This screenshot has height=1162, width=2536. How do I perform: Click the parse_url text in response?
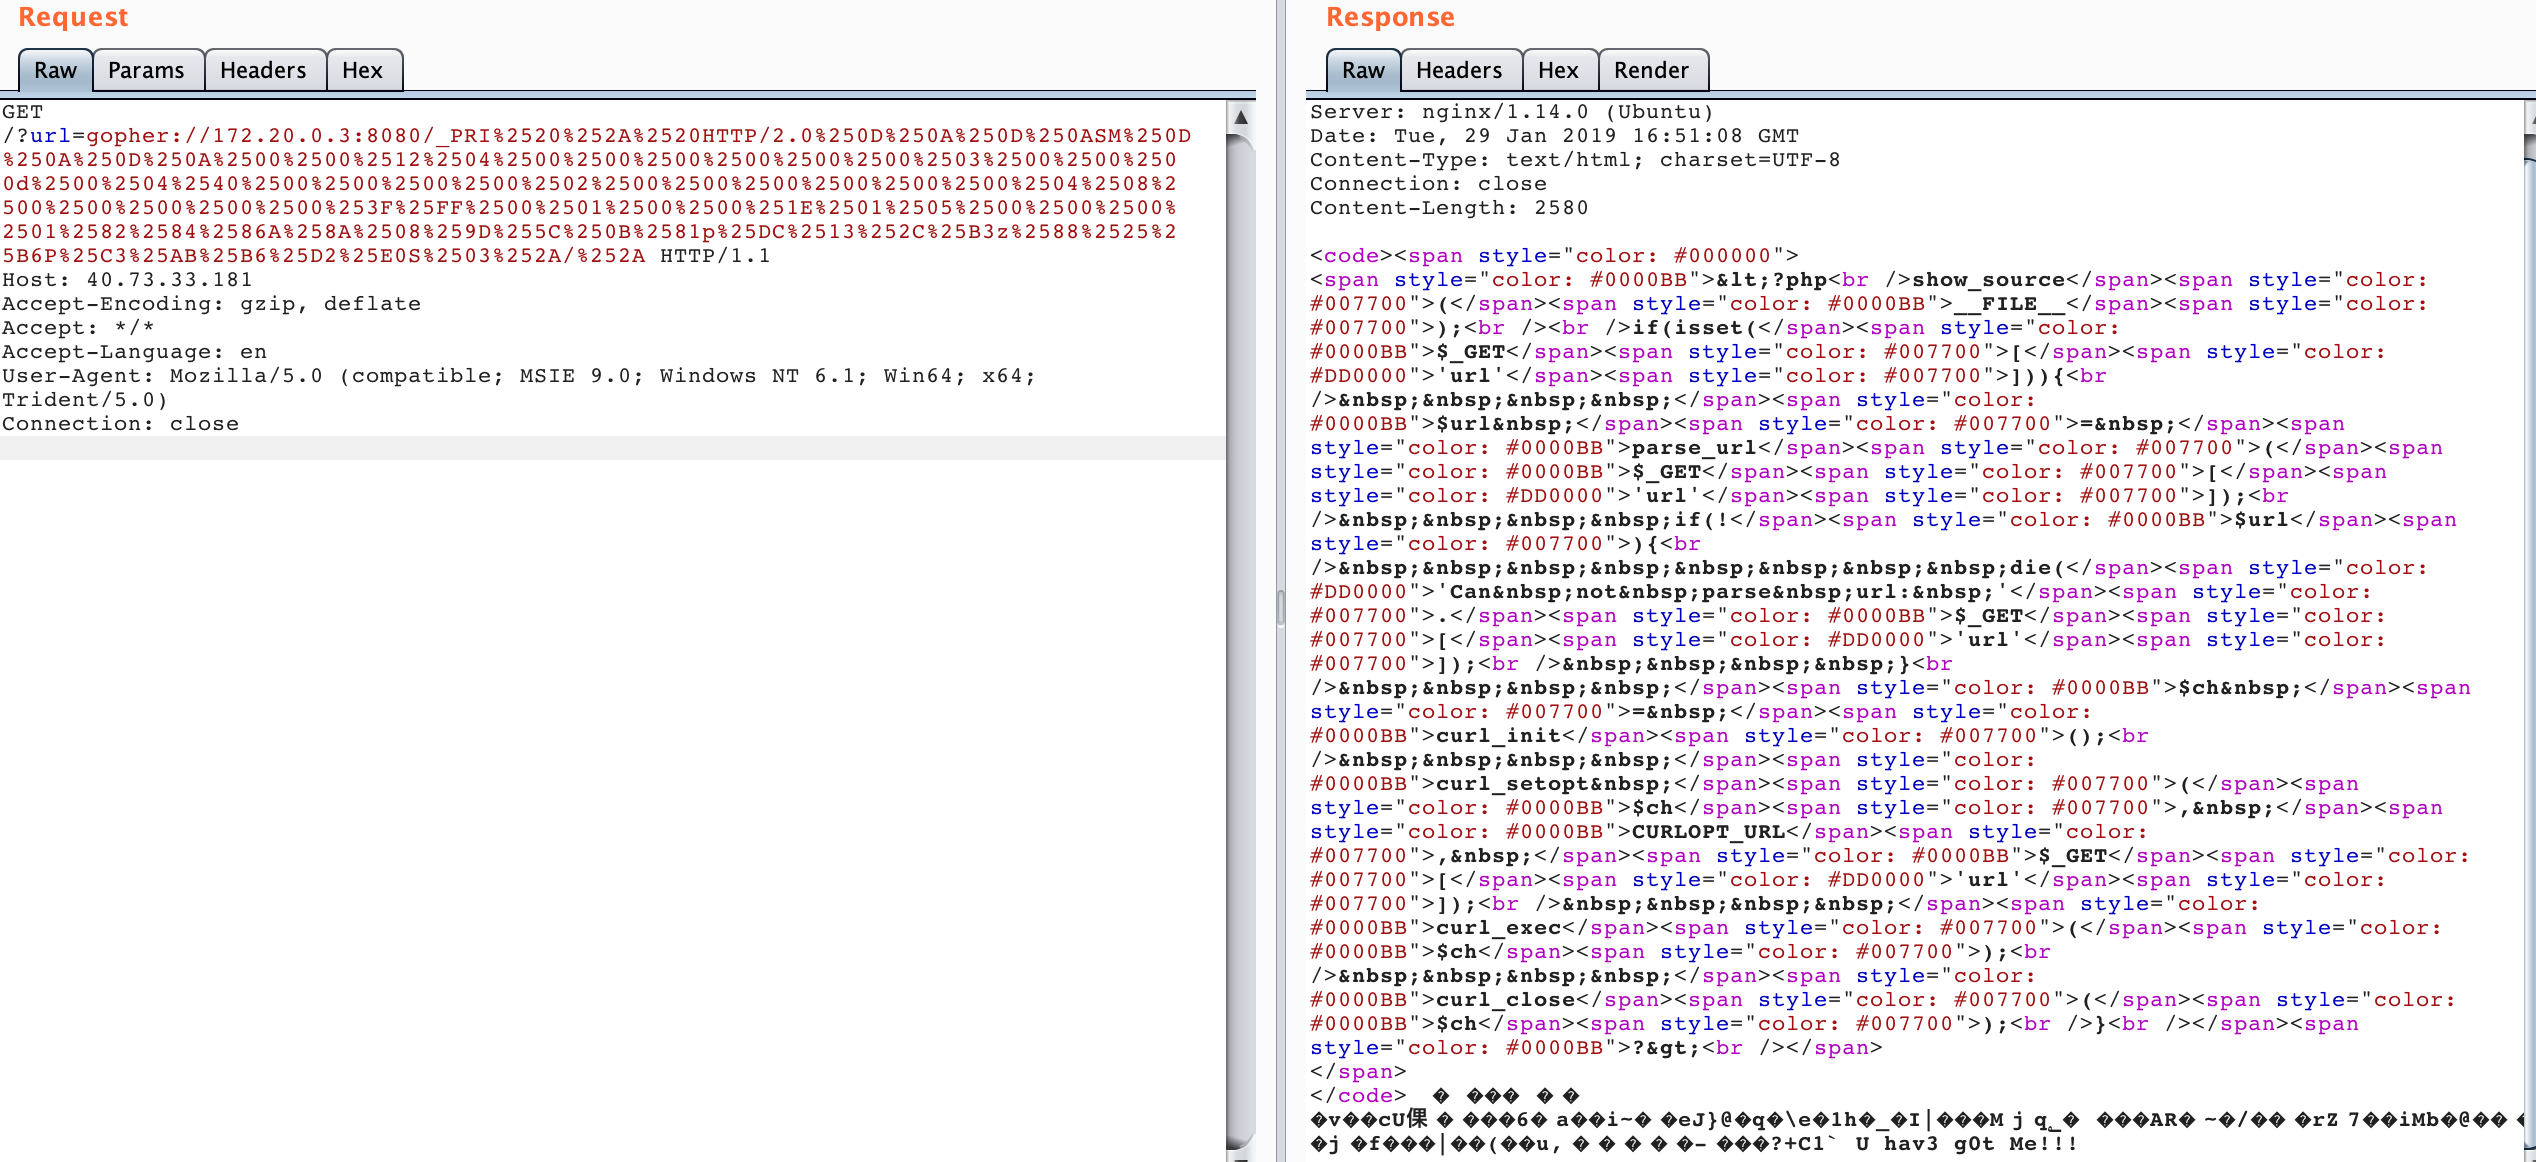pos(1695,448)
